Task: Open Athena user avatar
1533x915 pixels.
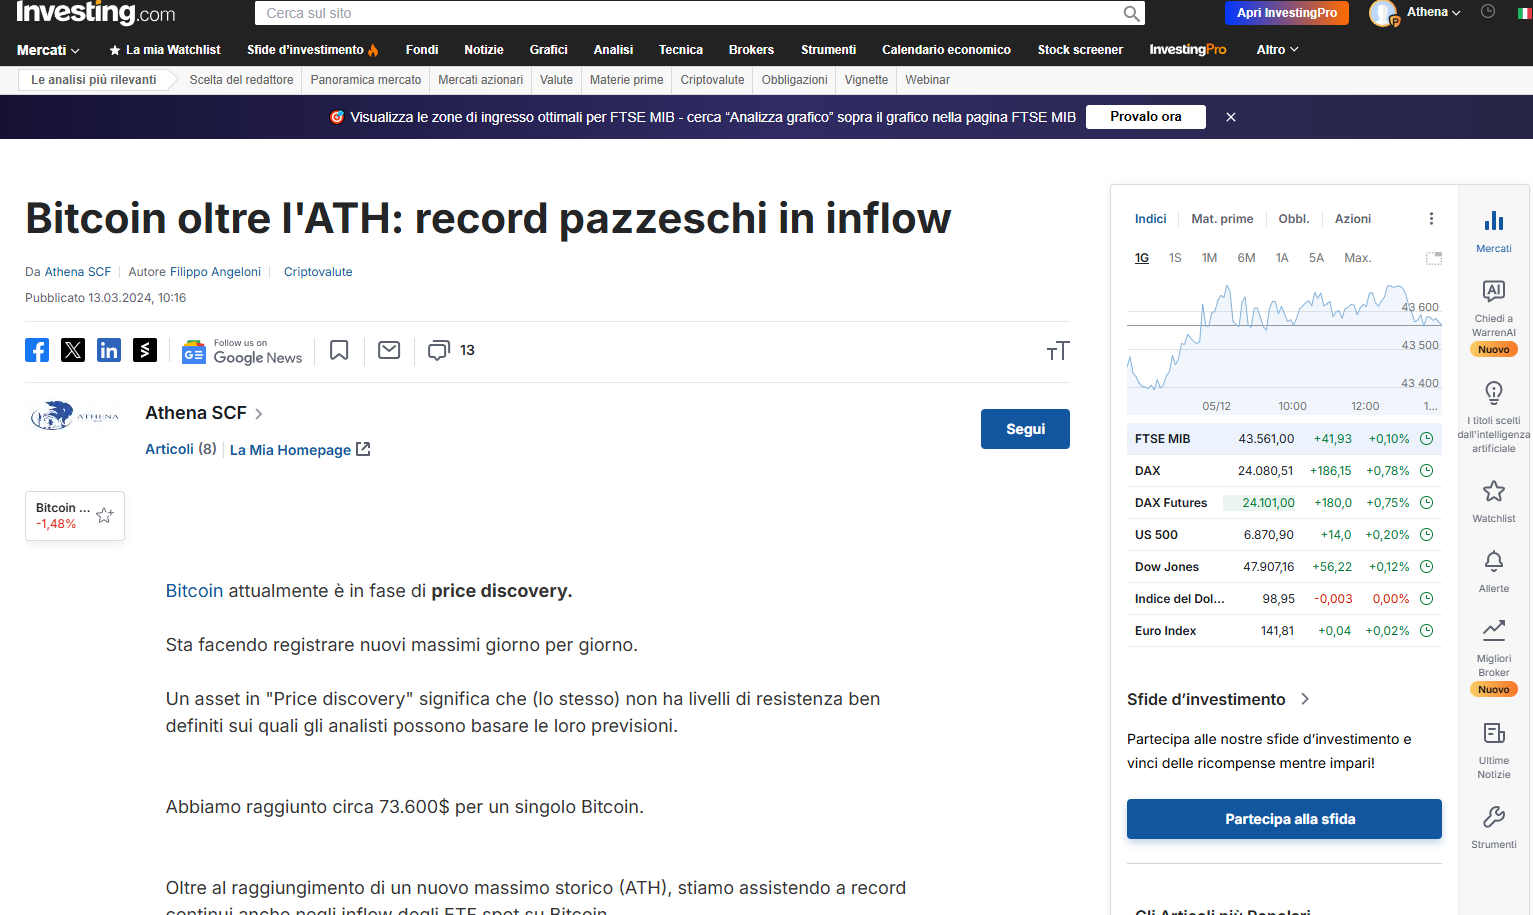Action: tap(1383, 13)
